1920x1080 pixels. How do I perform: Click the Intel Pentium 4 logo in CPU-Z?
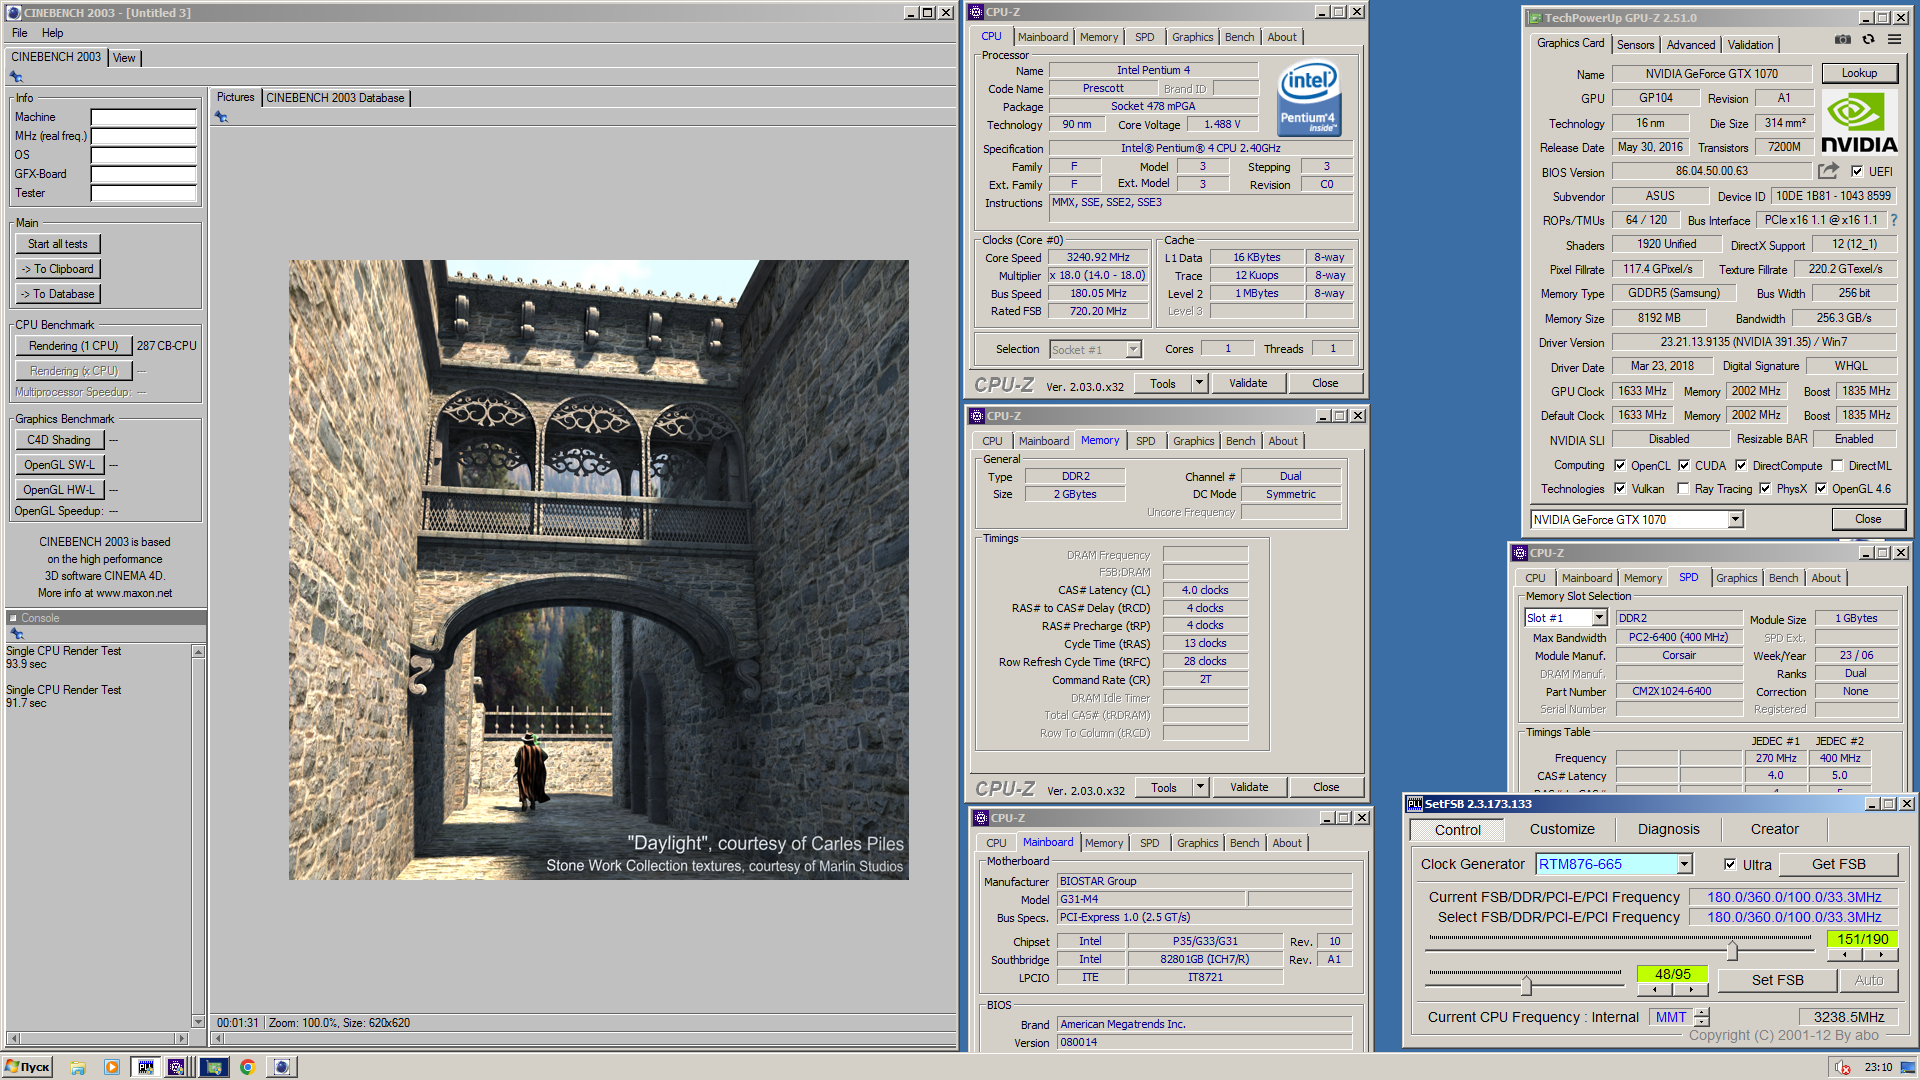pos(1309,99)
